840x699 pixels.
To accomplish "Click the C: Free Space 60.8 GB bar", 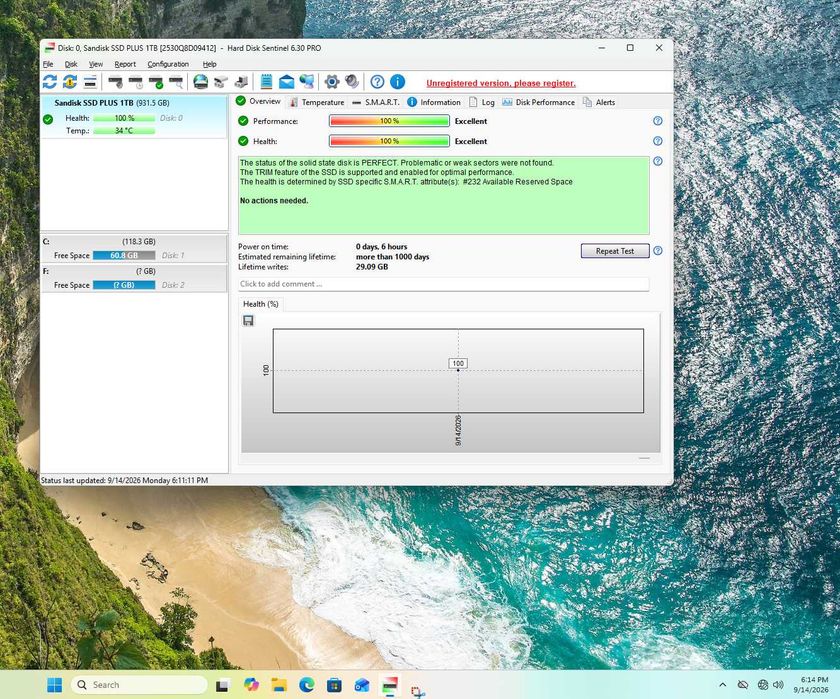I will click(x=124, y=255).
